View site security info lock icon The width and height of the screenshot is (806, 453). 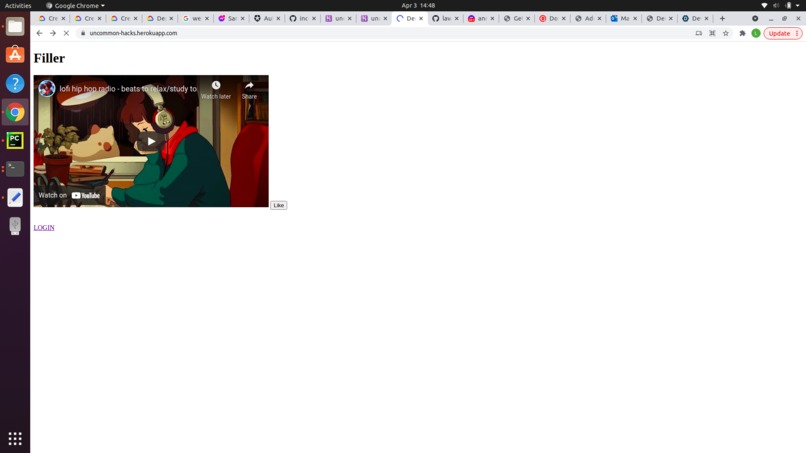click(83, 33)
